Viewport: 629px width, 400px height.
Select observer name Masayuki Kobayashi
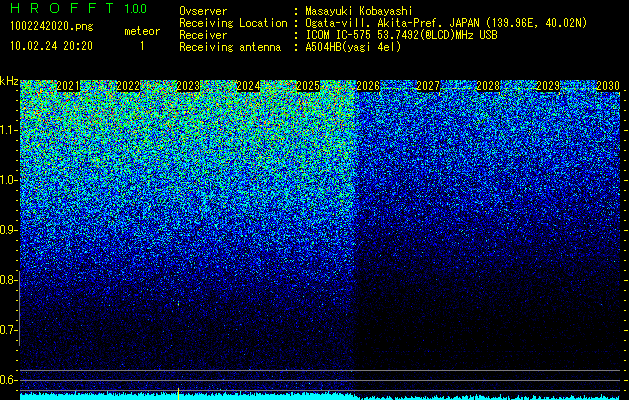coord(359,11)
